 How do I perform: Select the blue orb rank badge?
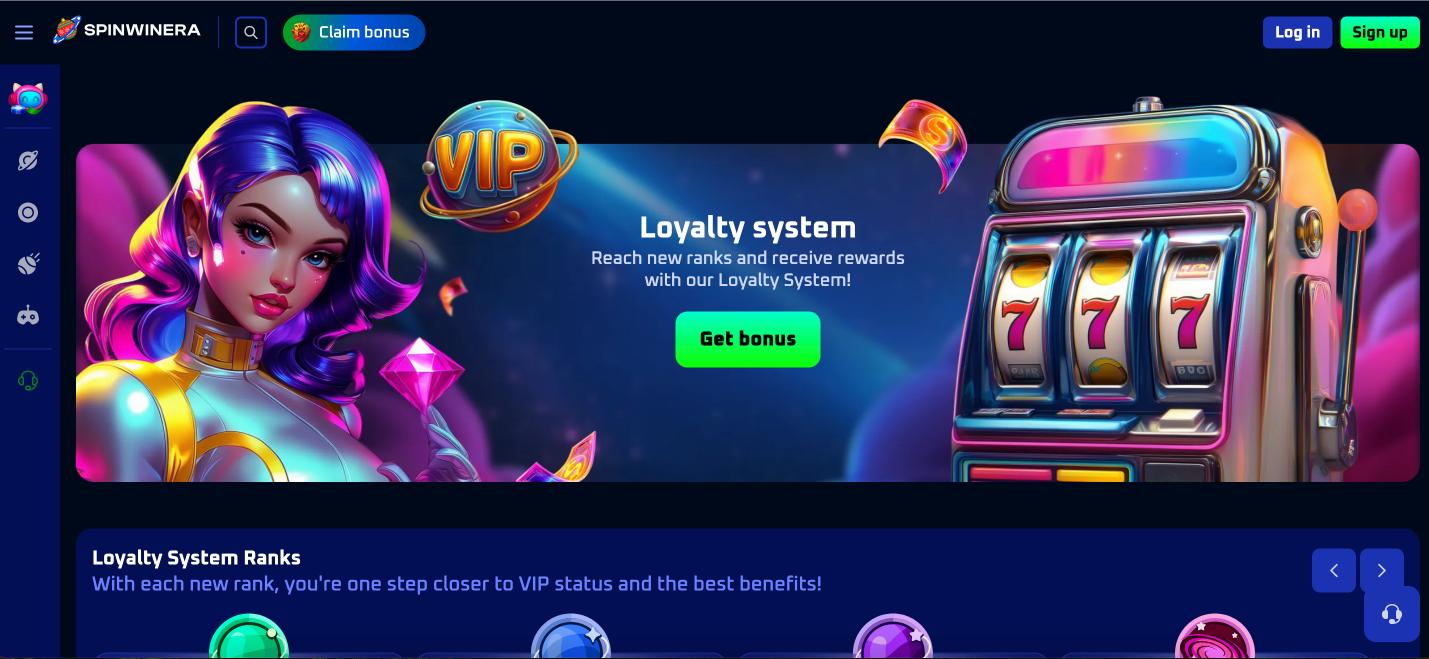[570, 636]
